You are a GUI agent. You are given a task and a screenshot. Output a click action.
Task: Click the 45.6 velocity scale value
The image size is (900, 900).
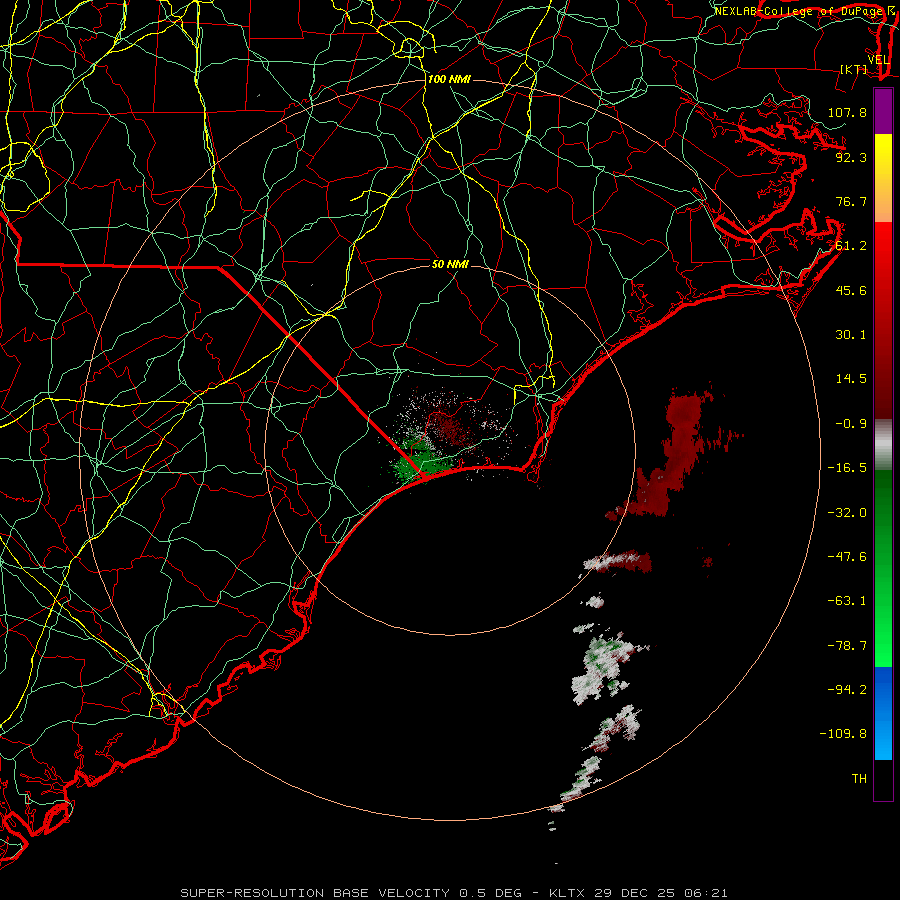point(851,290)
